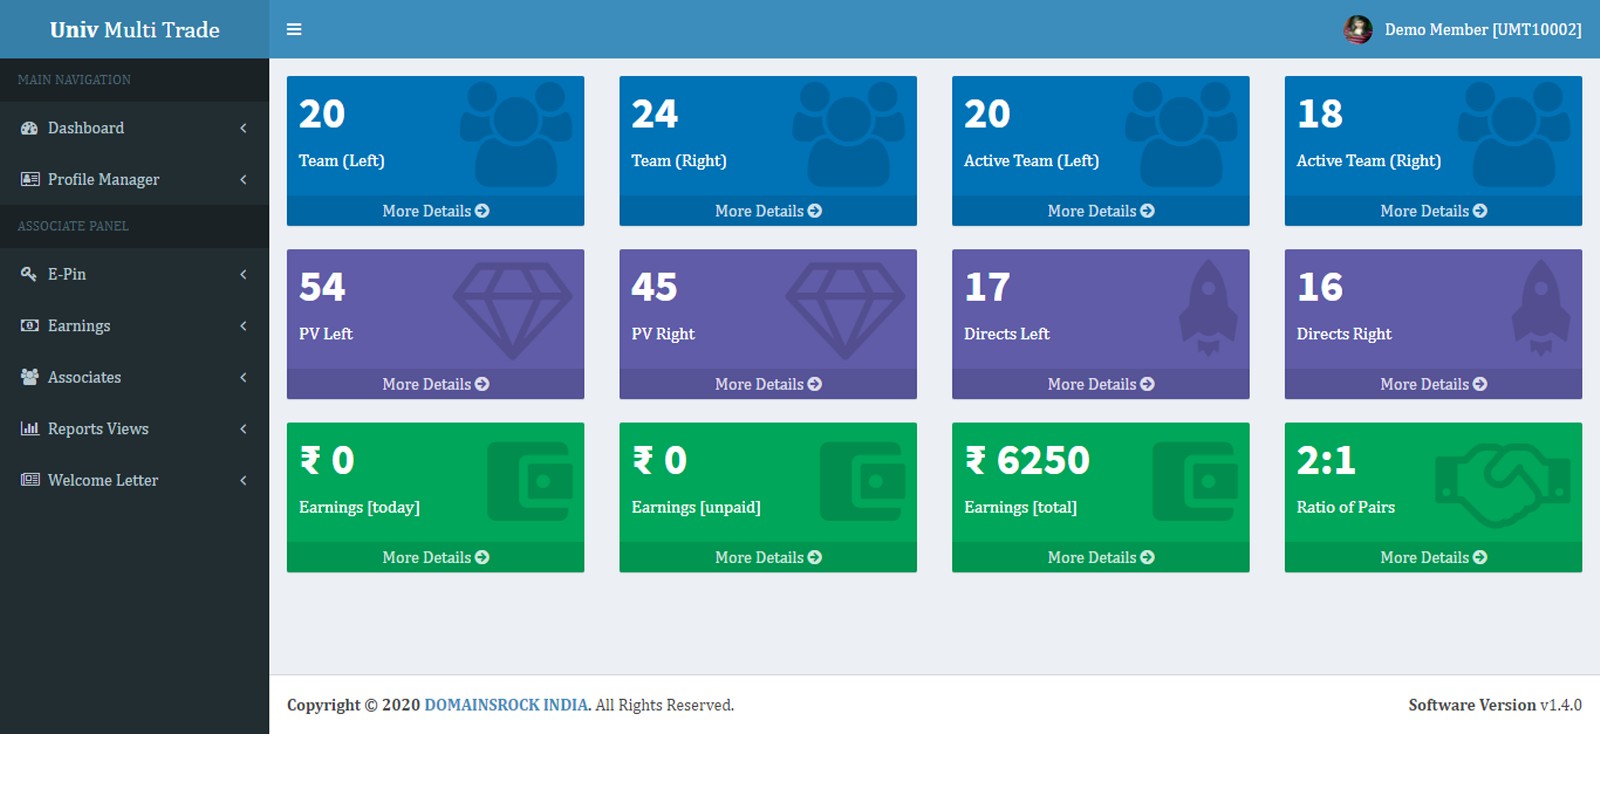View More Details for Earnings [unpaid]
Screen dimensions: 1600x800
(768, 557)
